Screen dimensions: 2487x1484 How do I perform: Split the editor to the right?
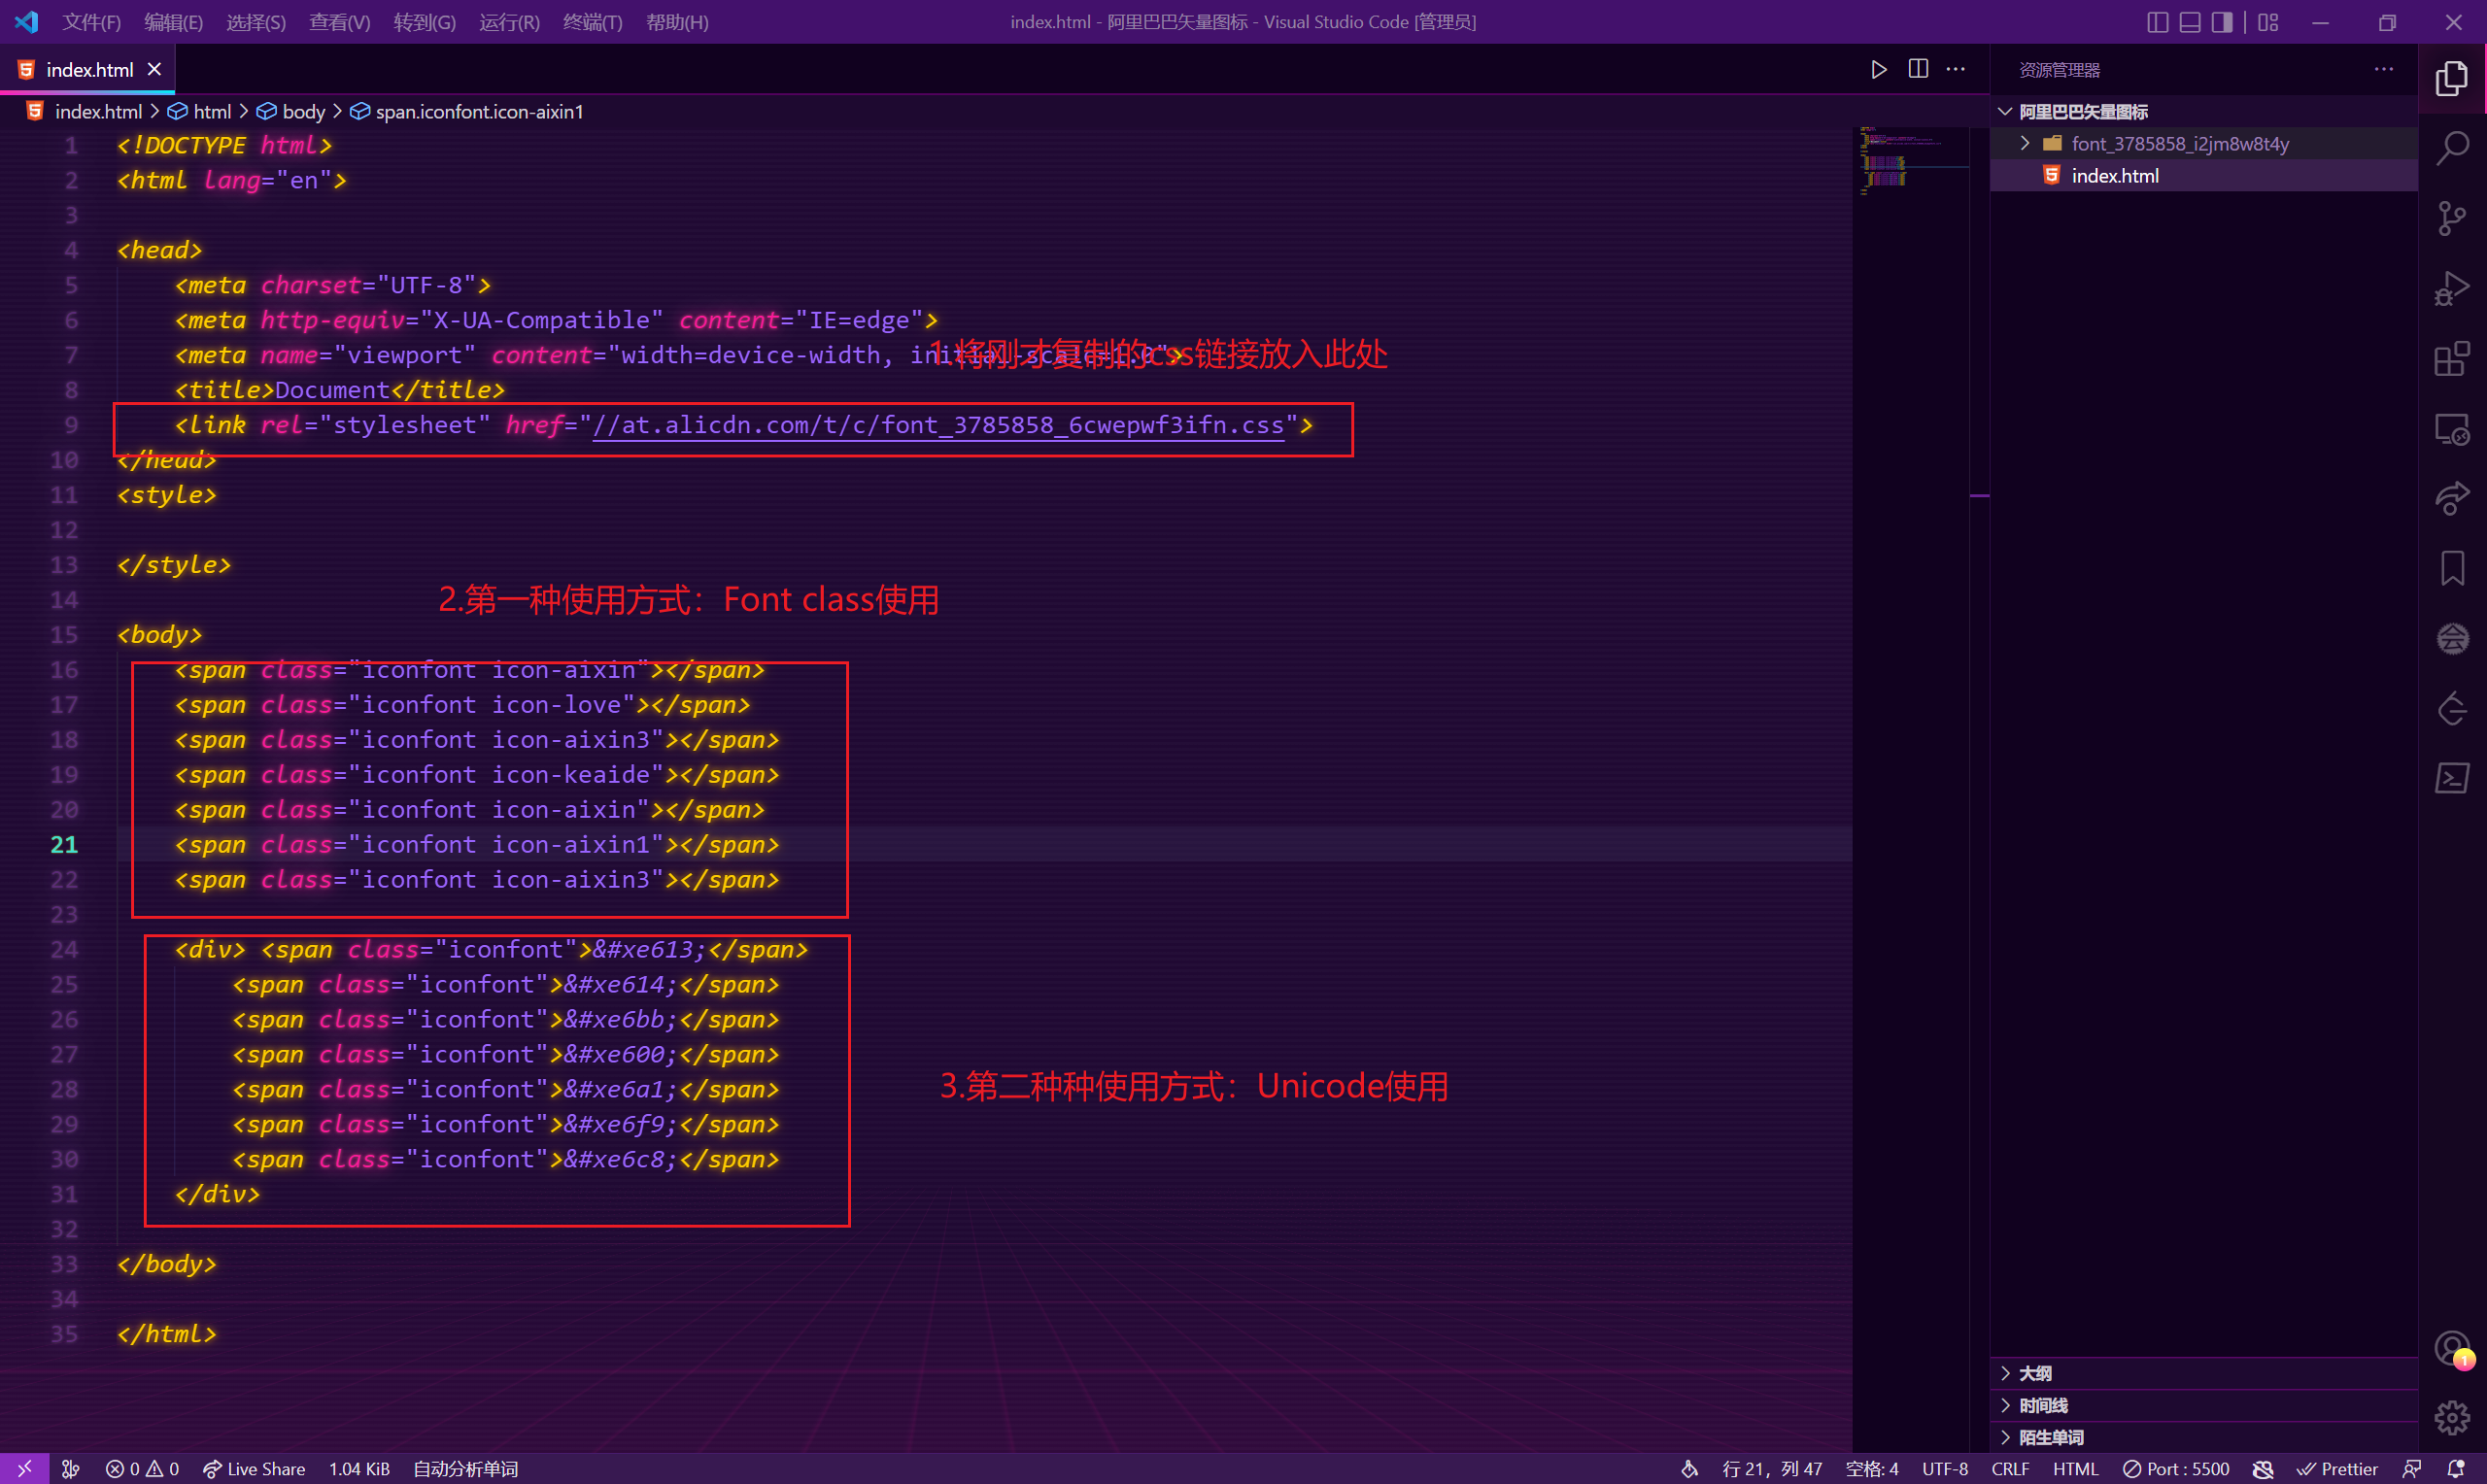pos(1917,69)
